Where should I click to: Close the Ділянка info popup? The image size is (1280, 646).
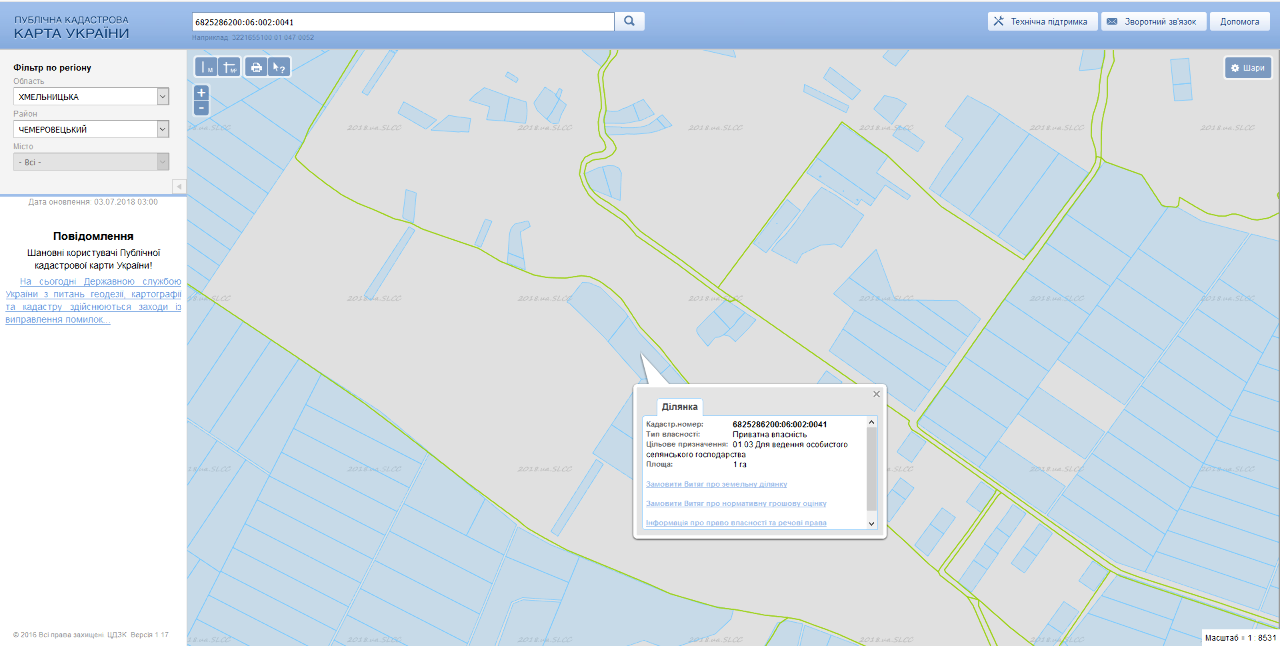point(877,394)
